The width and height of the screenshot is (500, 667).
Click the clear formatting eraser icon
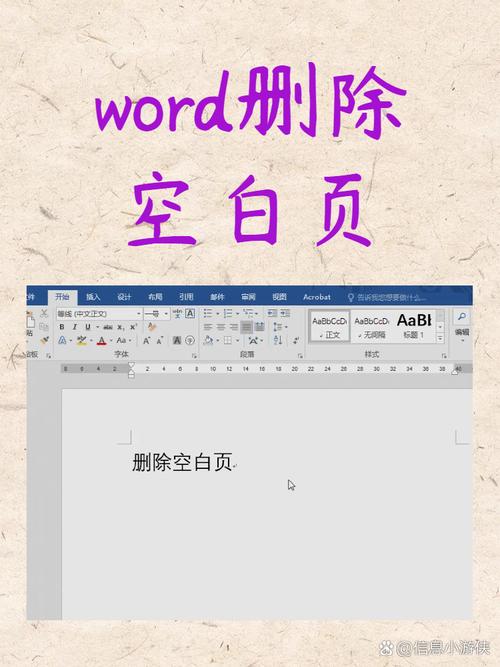152,327
